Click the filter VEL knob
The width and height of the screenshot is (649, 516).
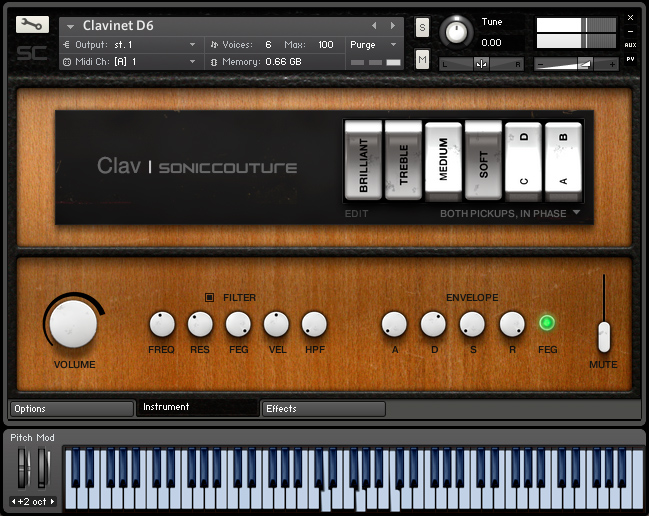click(x=276, y=324)
